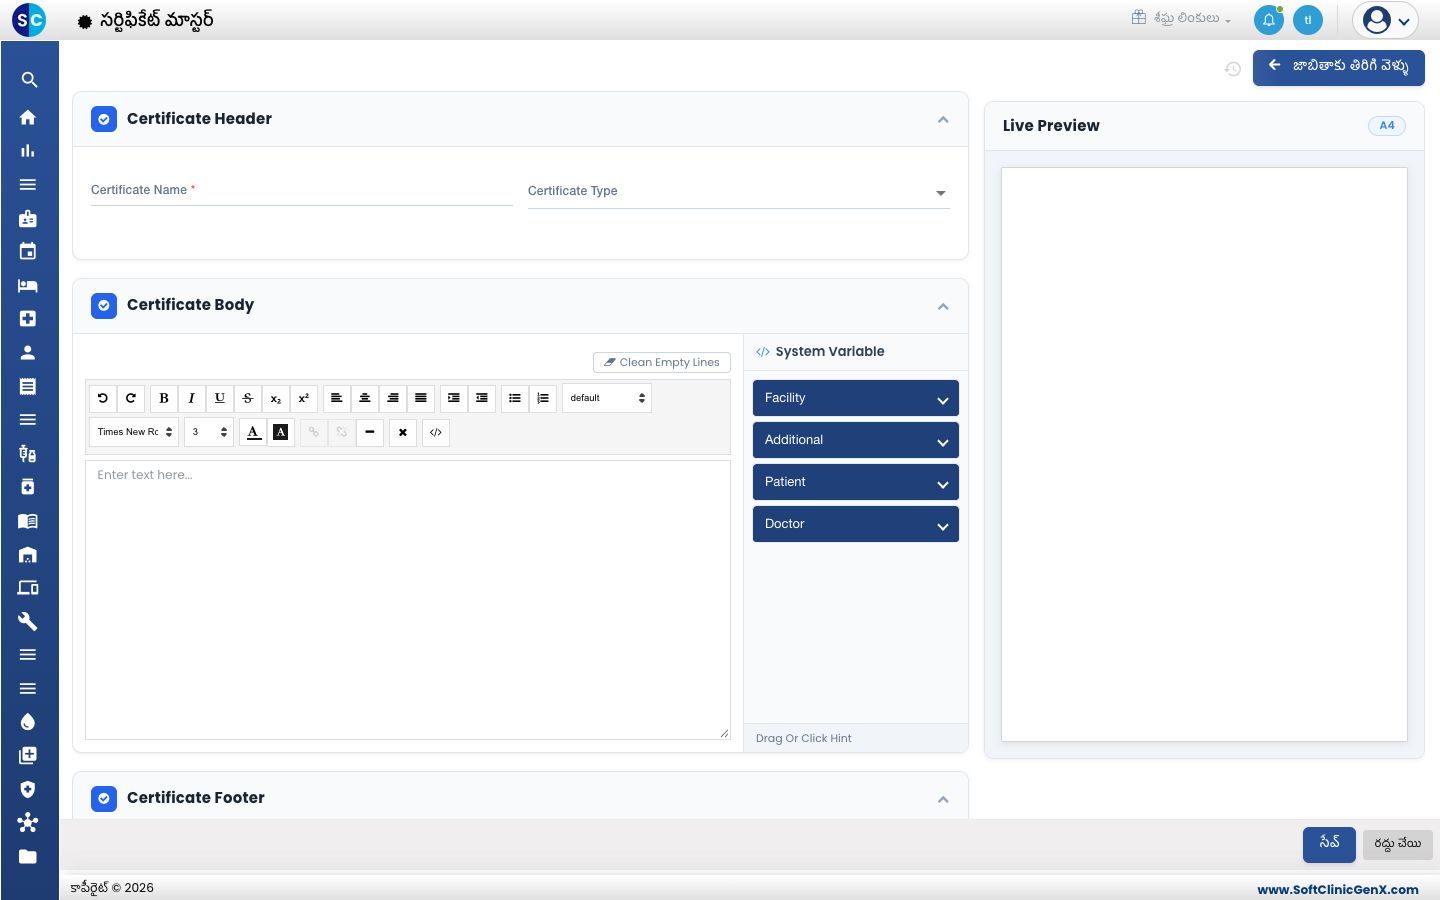Screen dimensions: 1440x900
Task: Toggle strikethrough formatting
Action: 248,398
